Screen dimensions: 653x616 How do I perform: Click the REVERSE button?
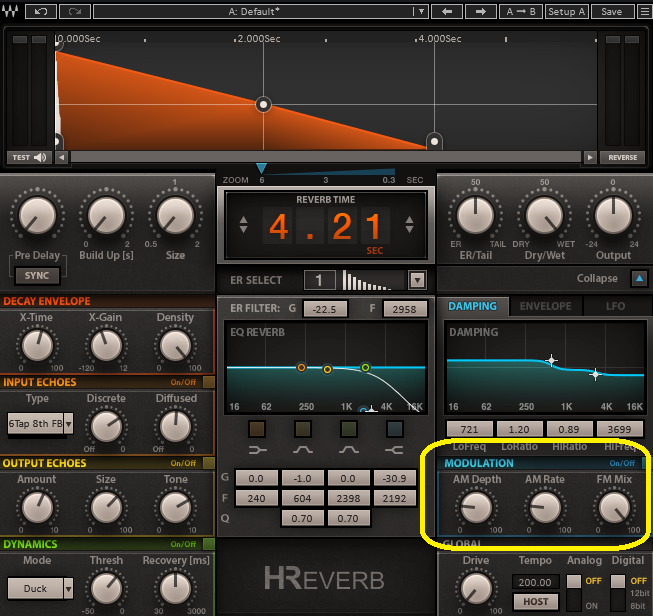pos(622,157)
